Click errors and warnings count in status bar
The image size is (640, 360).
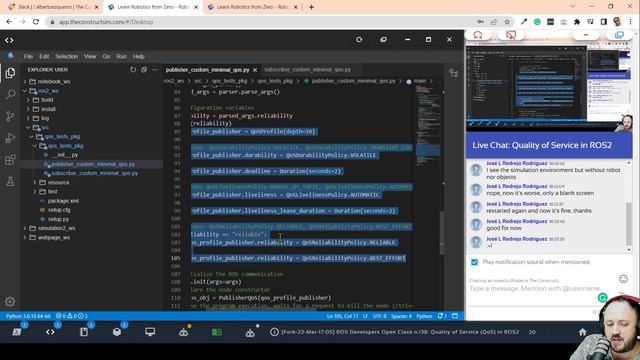tap(71, 316)
